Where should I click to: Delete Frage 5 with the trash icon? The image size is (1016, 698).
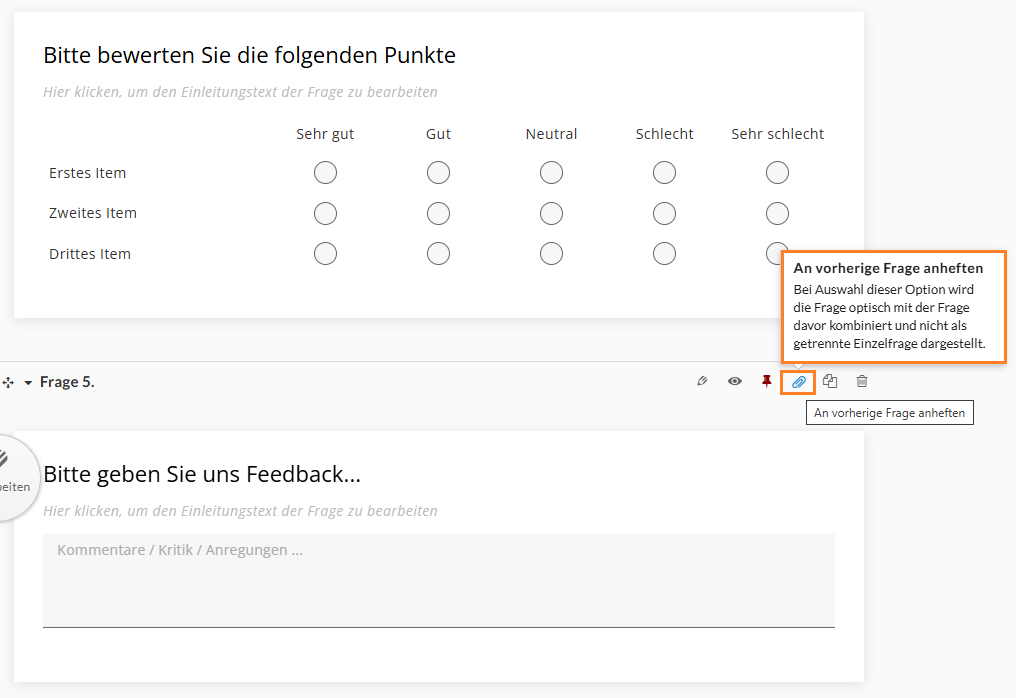(x=862, y=381)
